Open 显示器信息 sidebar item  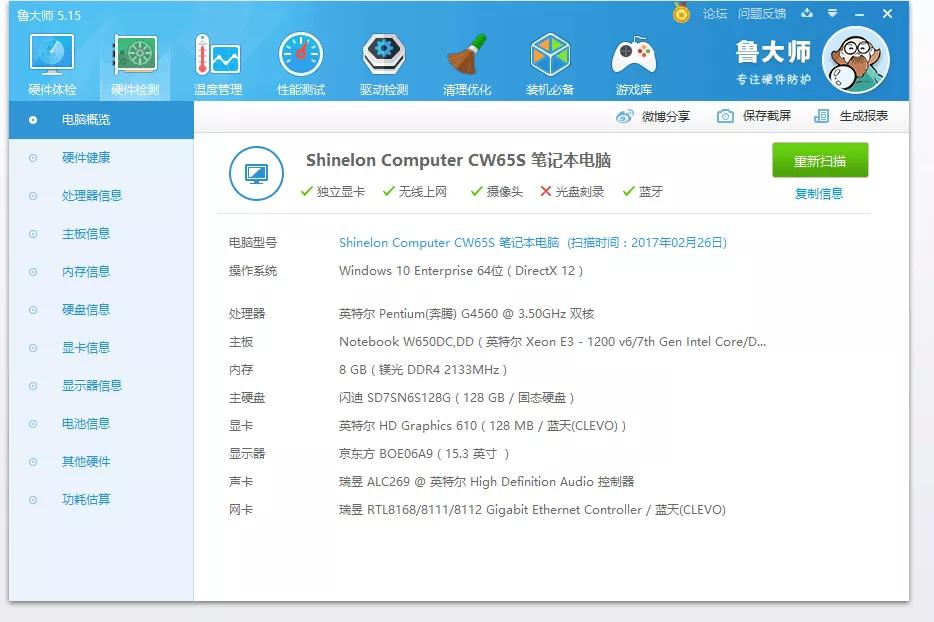click(x=101, y=386)
